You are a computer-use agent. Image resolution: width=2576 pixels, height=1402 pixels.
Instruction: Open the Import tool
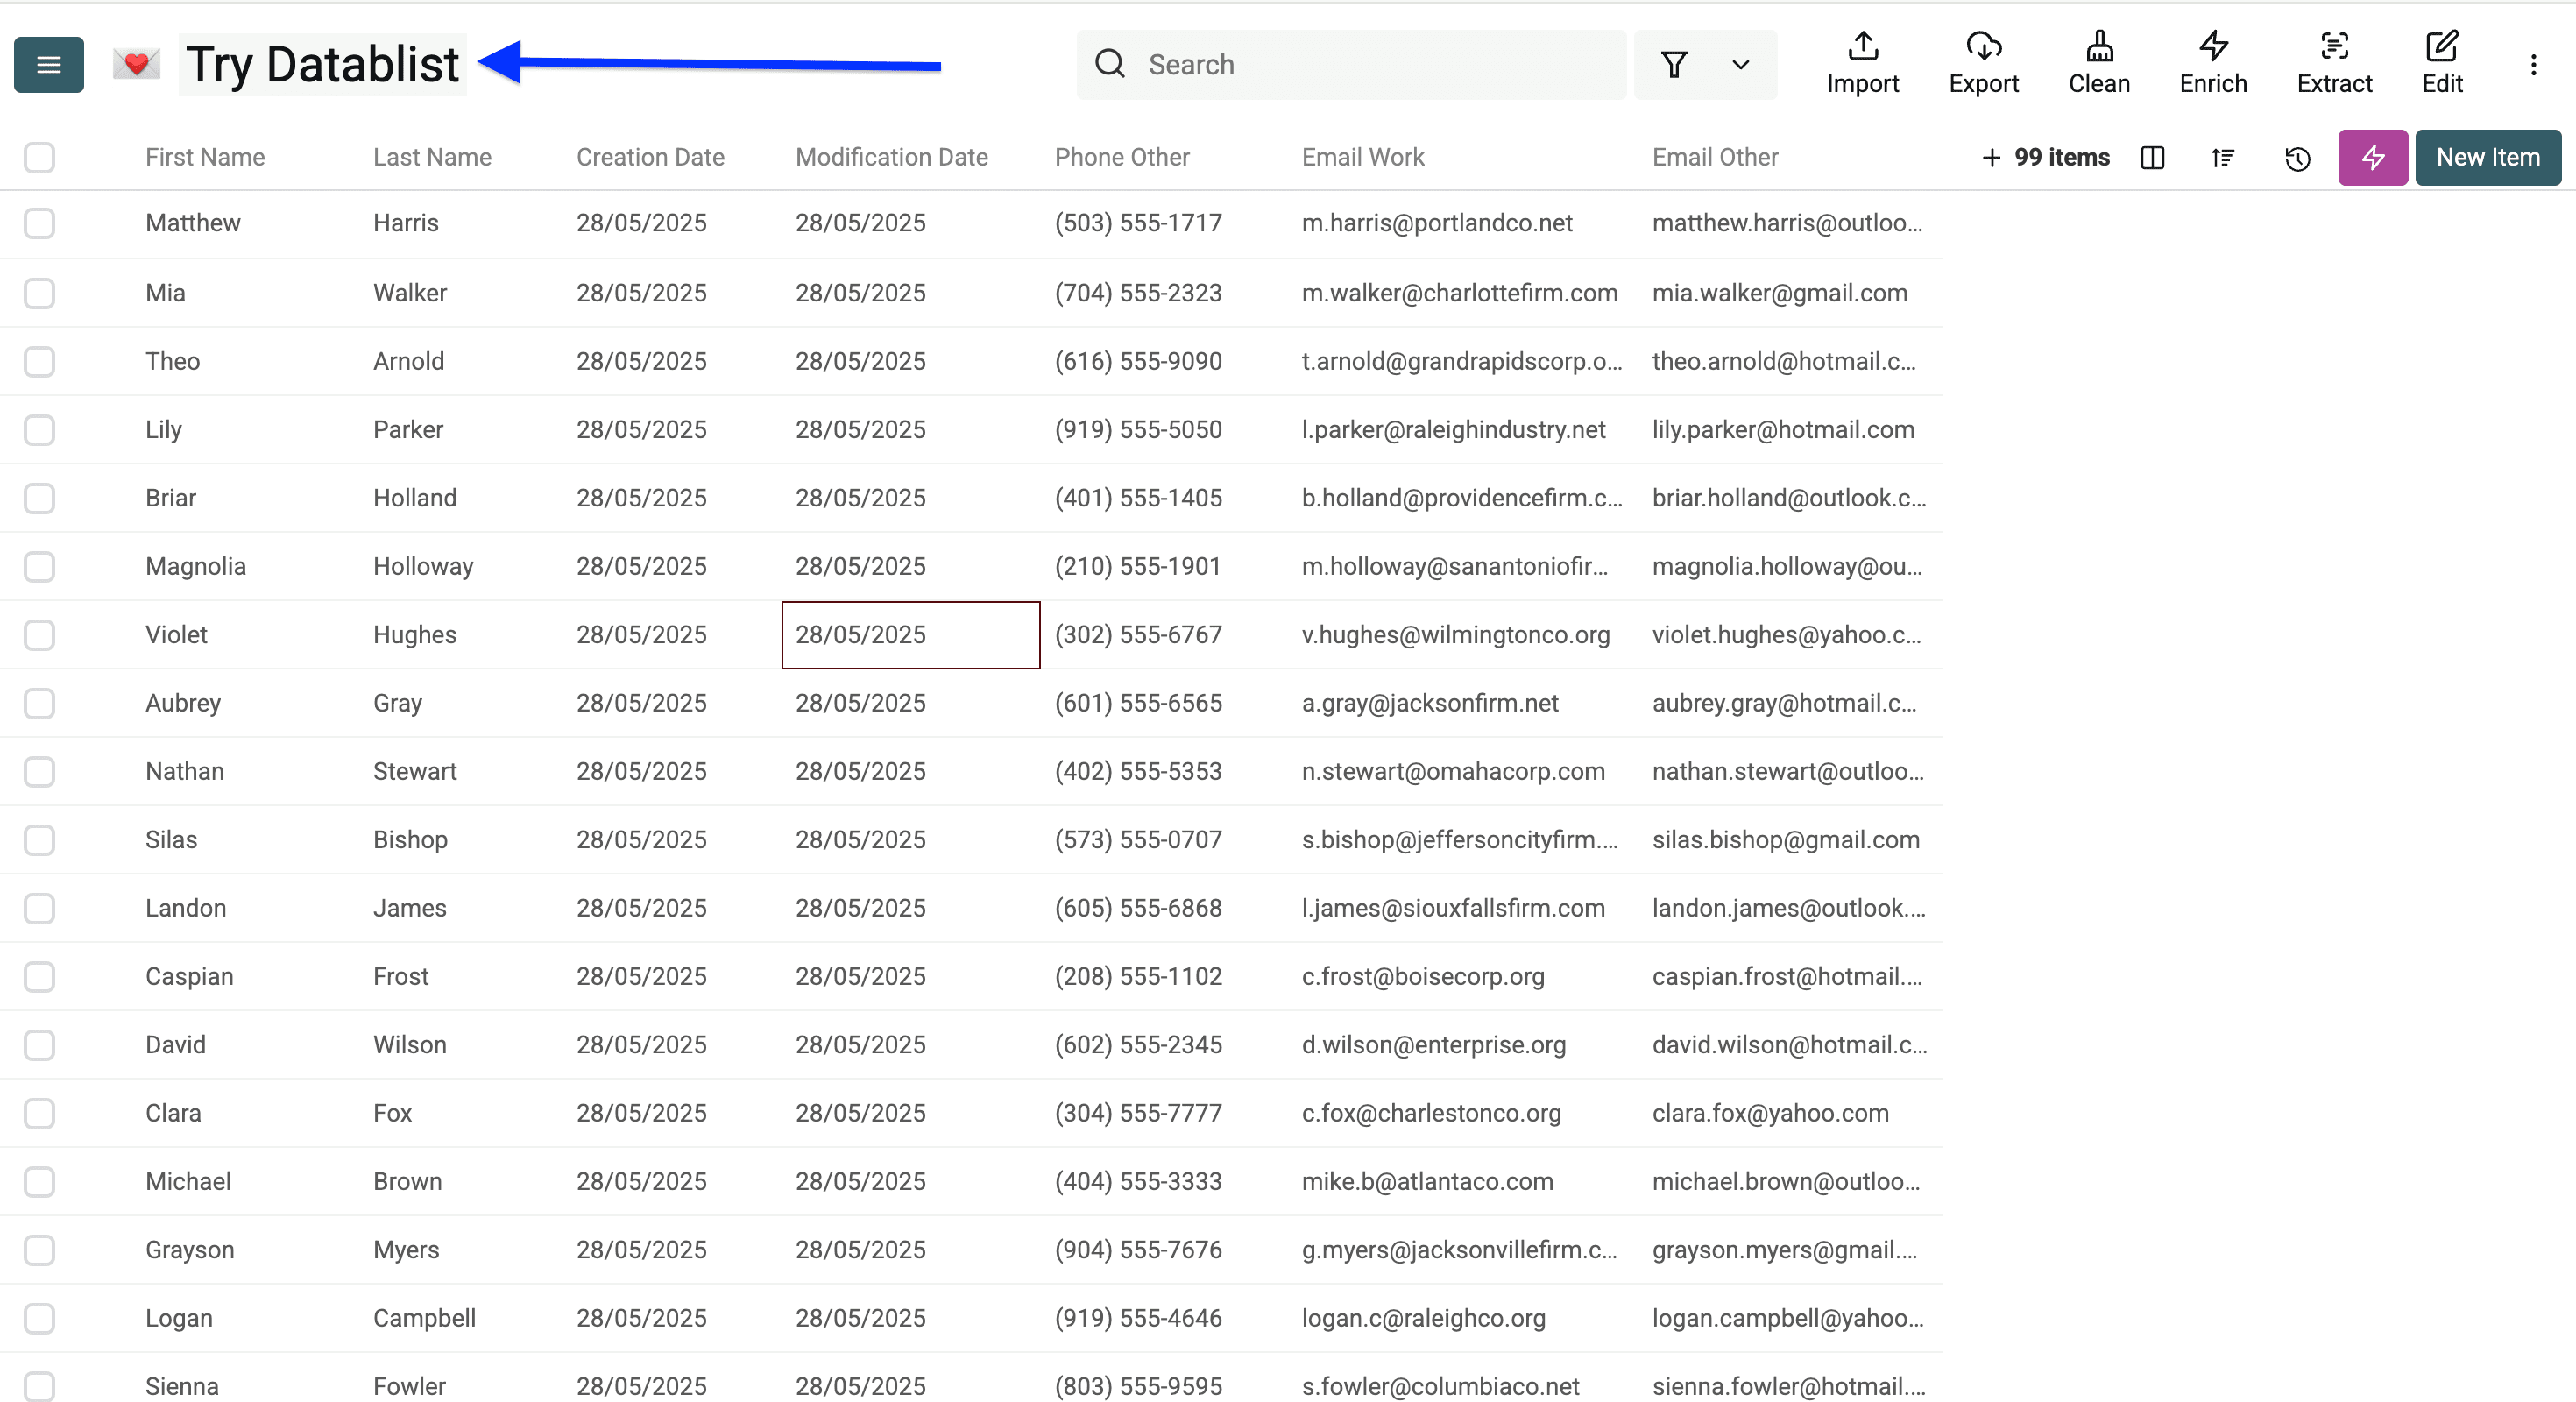tap(1862, 63)
